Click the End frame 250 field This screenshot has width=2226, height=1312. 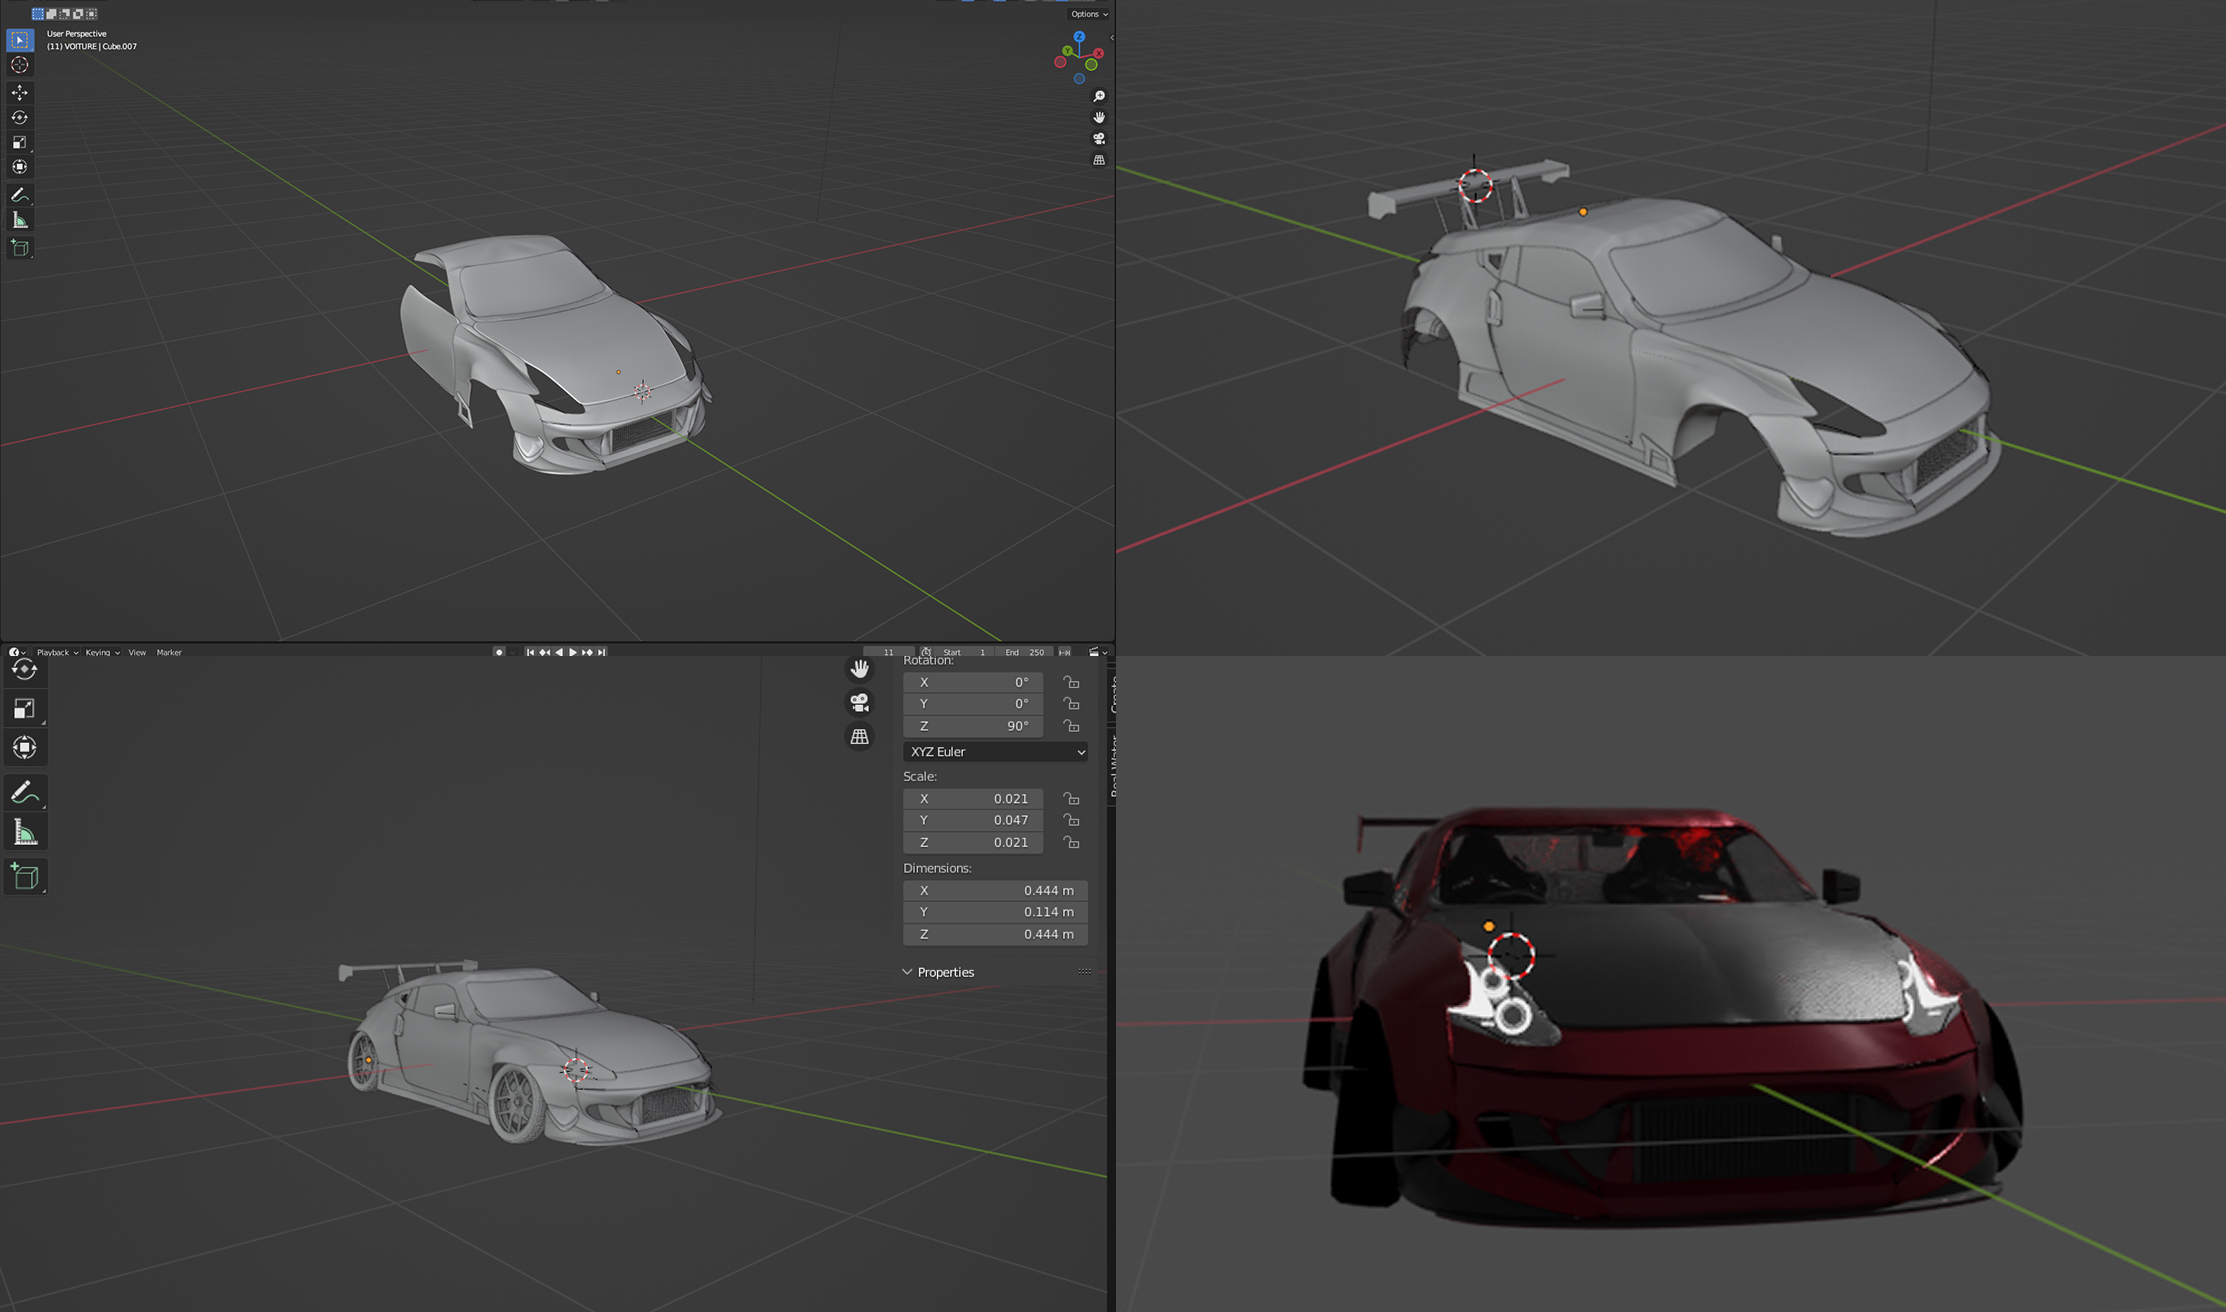pyautogui.click(x=1026, y=652)
